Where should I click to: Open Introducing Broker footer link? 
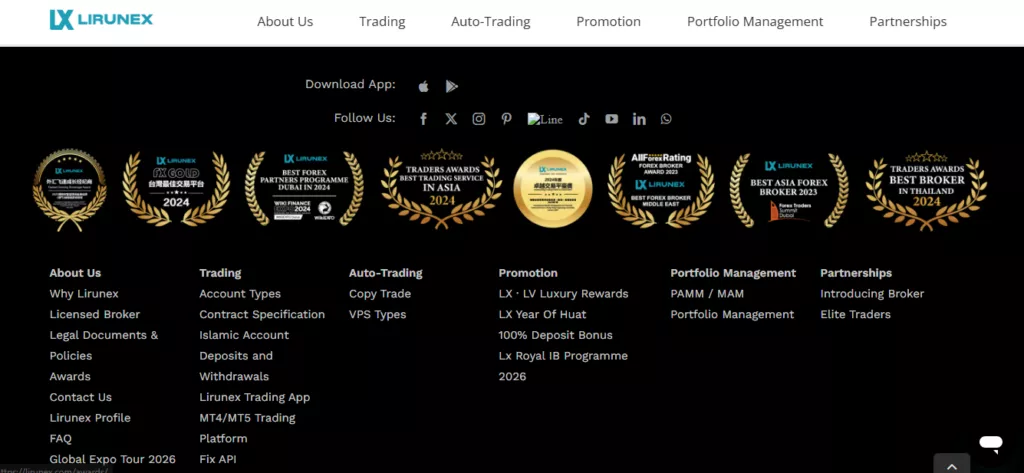(872, 294)
